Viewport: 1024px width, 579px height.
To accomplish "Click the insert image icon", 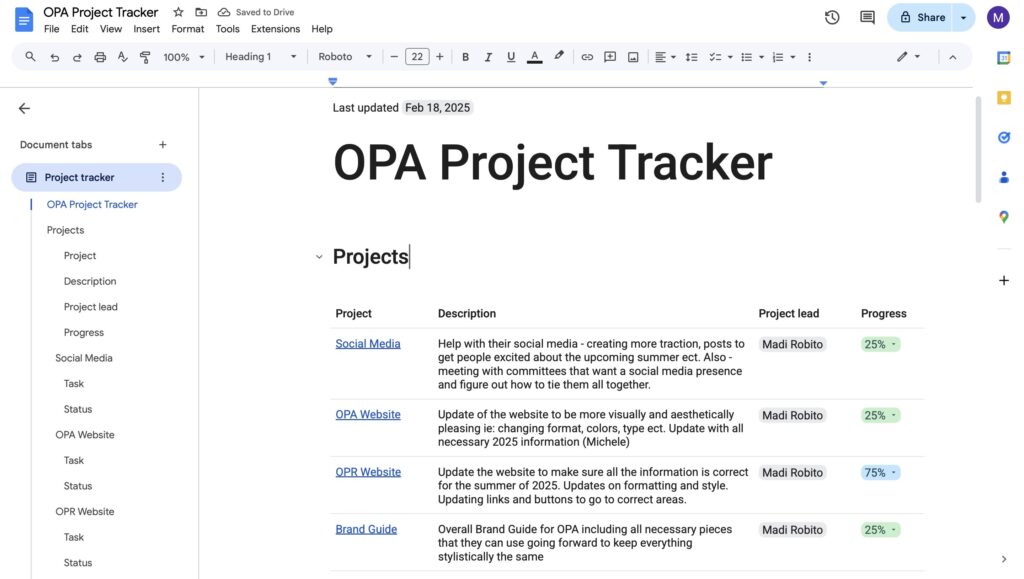I will (x=633, y=57).
